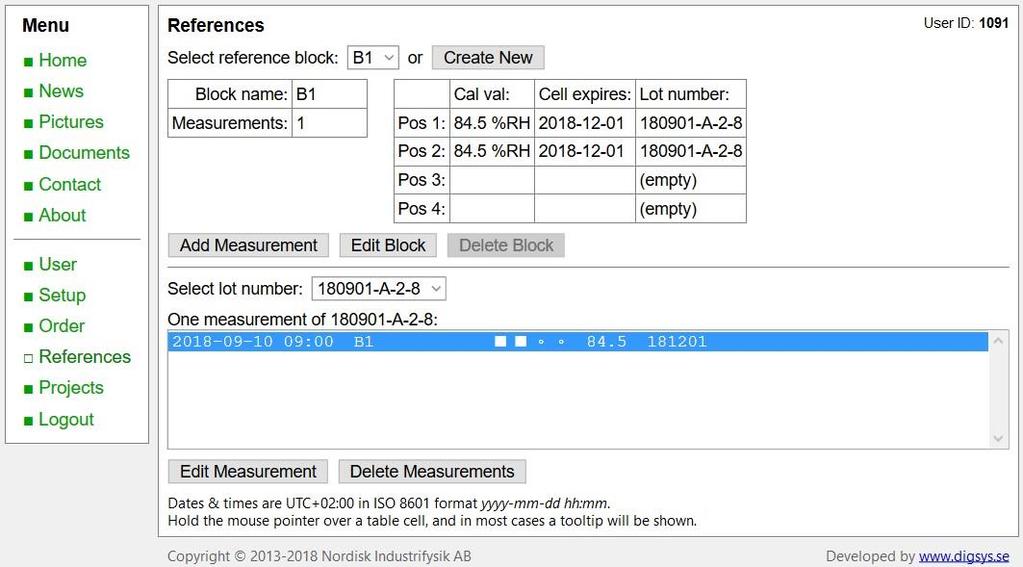
Task: Open the reference block dropdown B1
Action: point(373,57)
